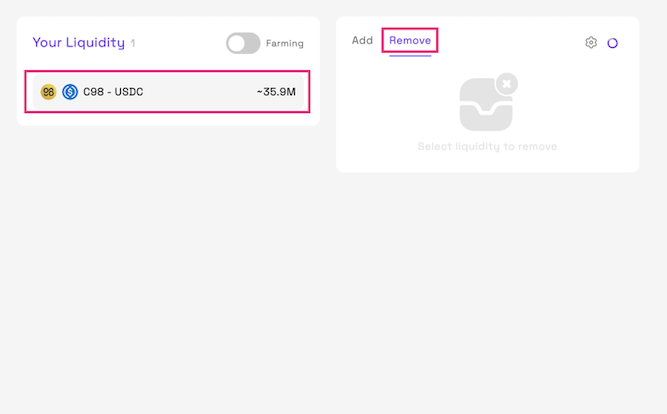Click the liquidity count number 1

pyautogui.click(x=133, y=44)
